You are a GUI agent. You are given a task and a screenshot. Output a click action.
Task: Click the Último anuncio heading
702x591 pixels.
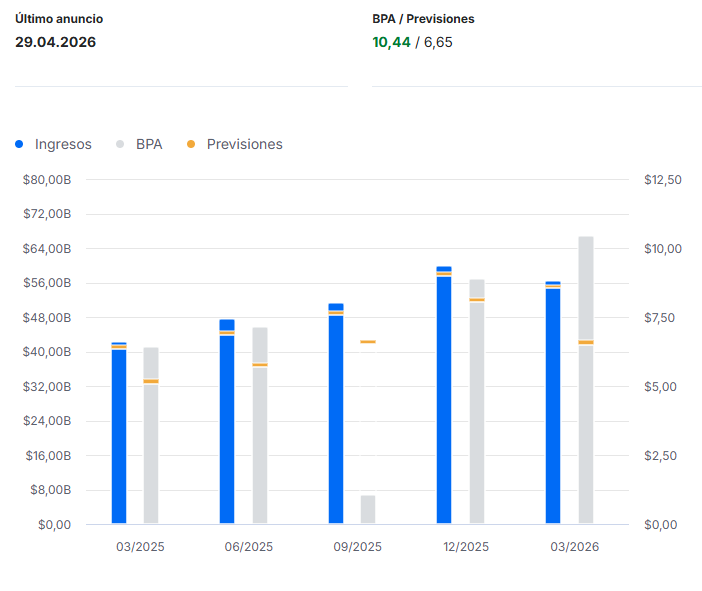(59, 19)
